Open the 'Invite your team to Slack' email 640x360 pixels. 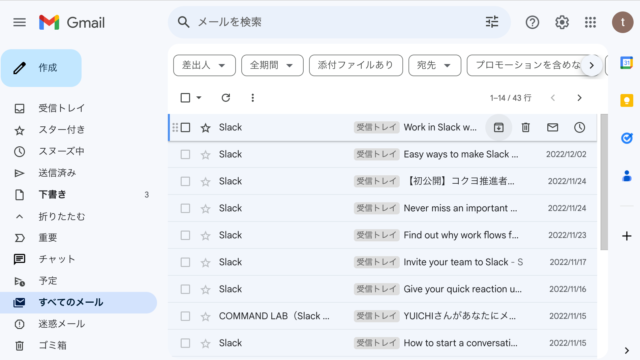382,262
